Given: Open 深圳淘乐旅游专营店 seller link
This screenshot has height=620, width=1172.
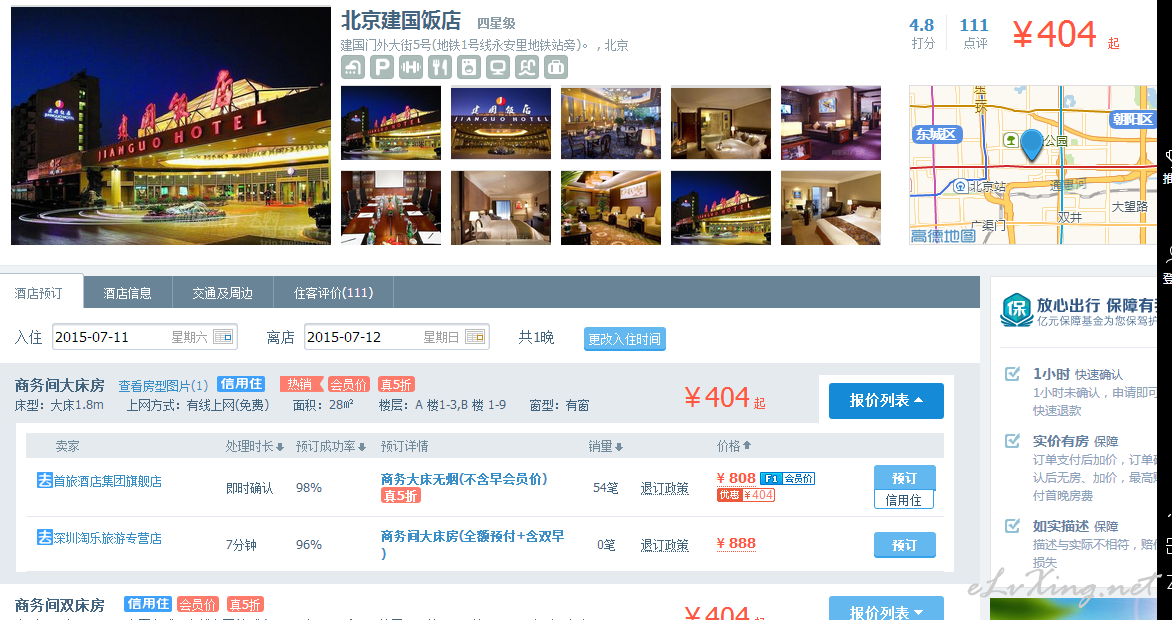Looking at the screenshot, I should (x=108, y=538).
